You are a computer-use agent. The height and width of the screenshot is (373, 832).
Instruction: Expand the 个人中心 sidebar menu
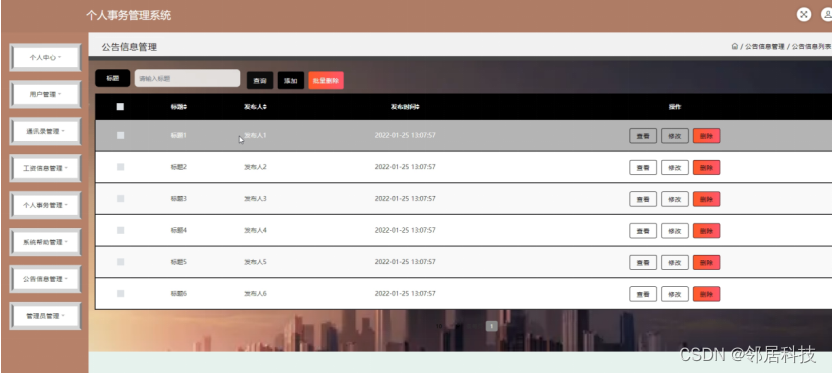pos(46,57)
